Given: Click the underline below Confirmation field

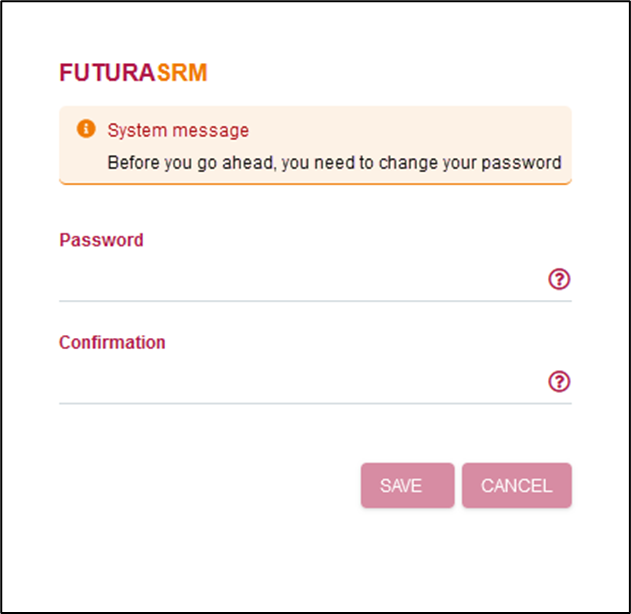Looking at the screenshot, I should (316, 403).
